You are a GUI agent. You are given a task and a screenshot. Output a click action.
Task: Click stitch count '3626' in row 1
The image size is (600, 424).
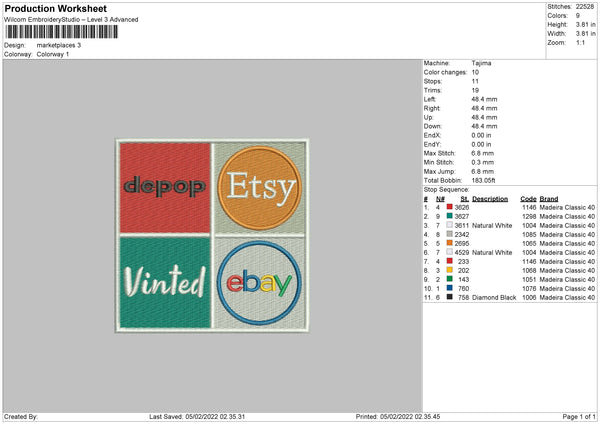(462, 207)
